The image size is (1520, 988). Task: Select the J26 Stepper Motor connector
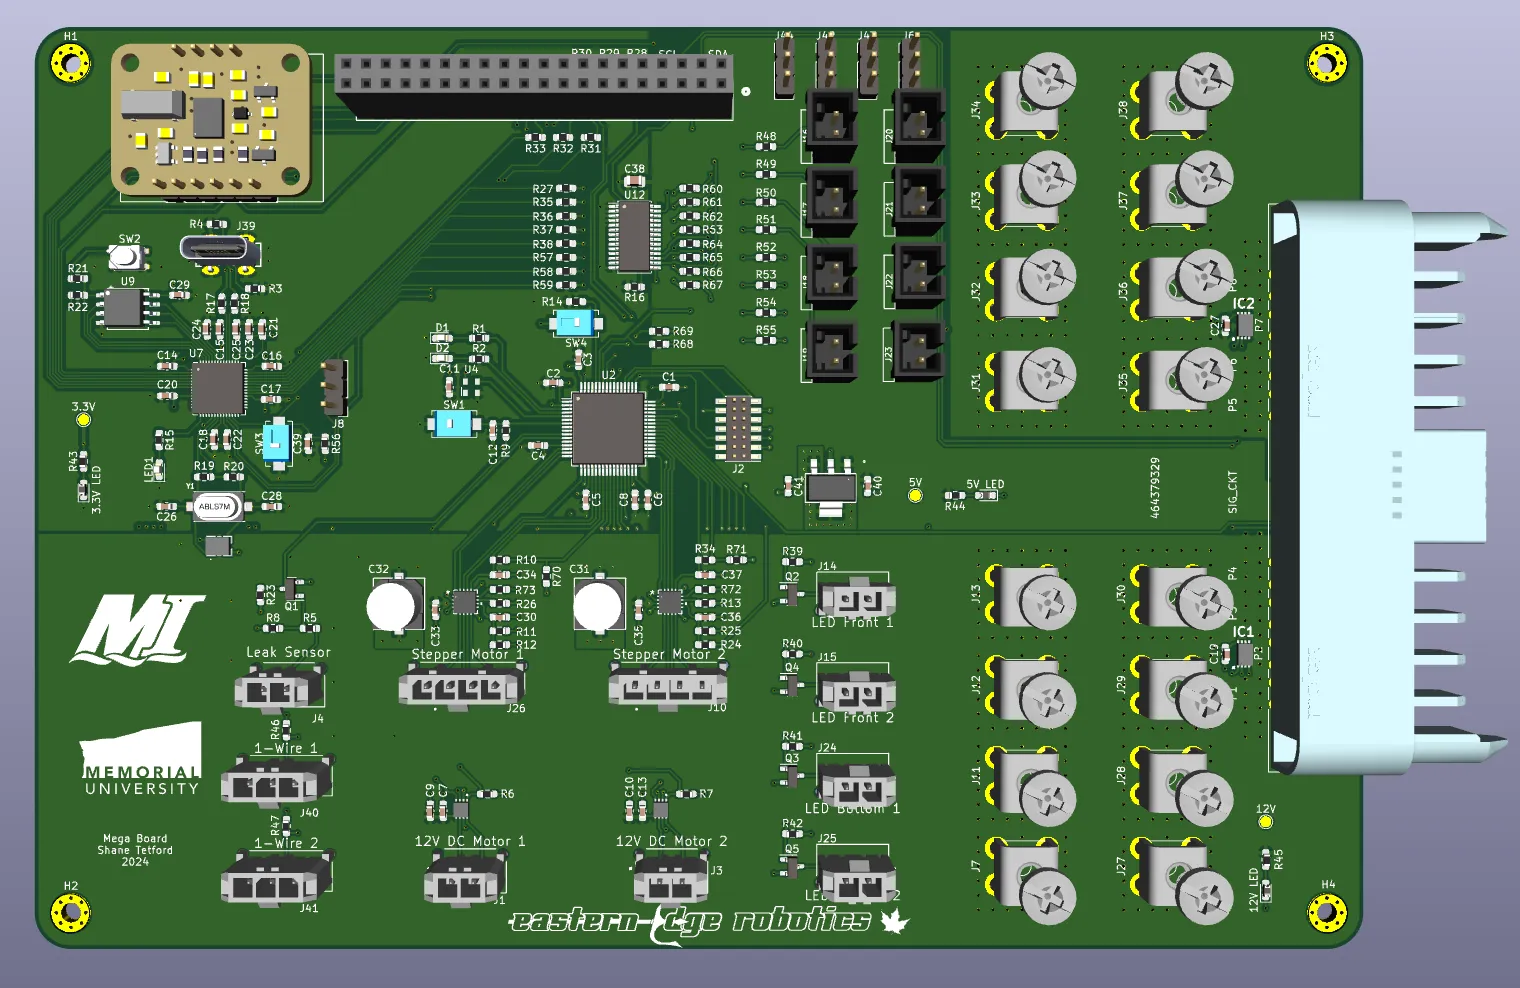click(x=461, y=689)
